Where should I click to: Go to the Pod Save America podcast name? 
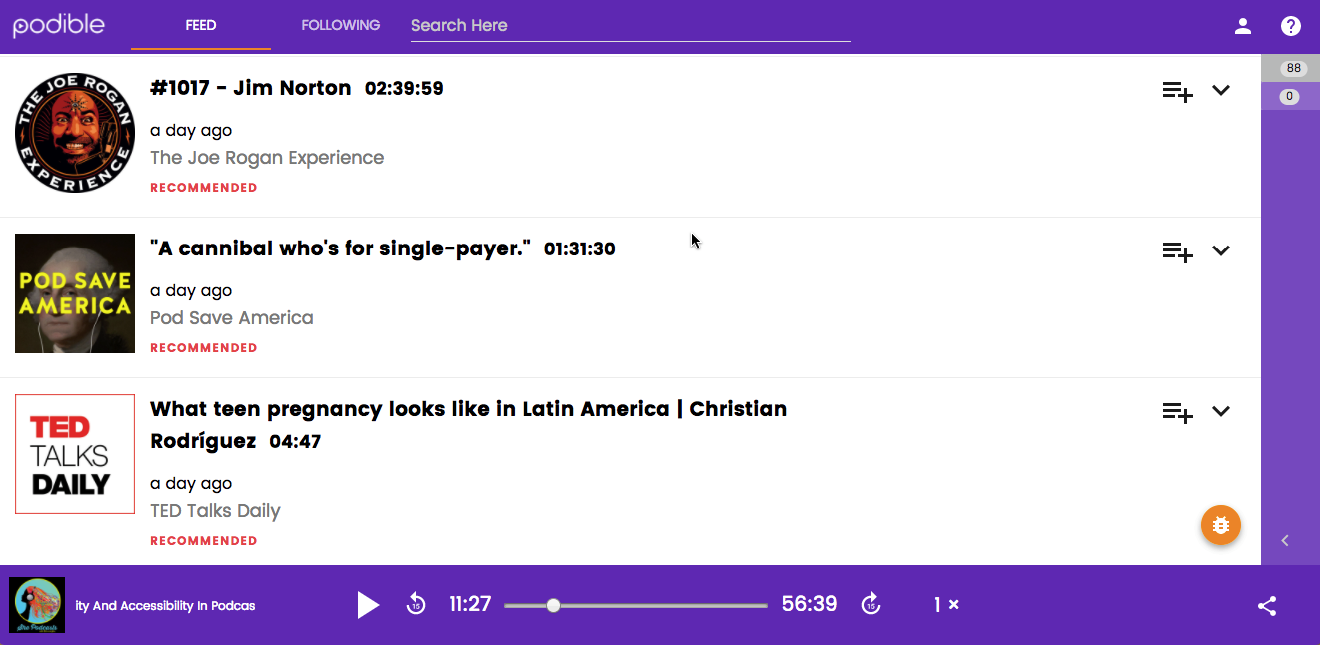(232, 318)
